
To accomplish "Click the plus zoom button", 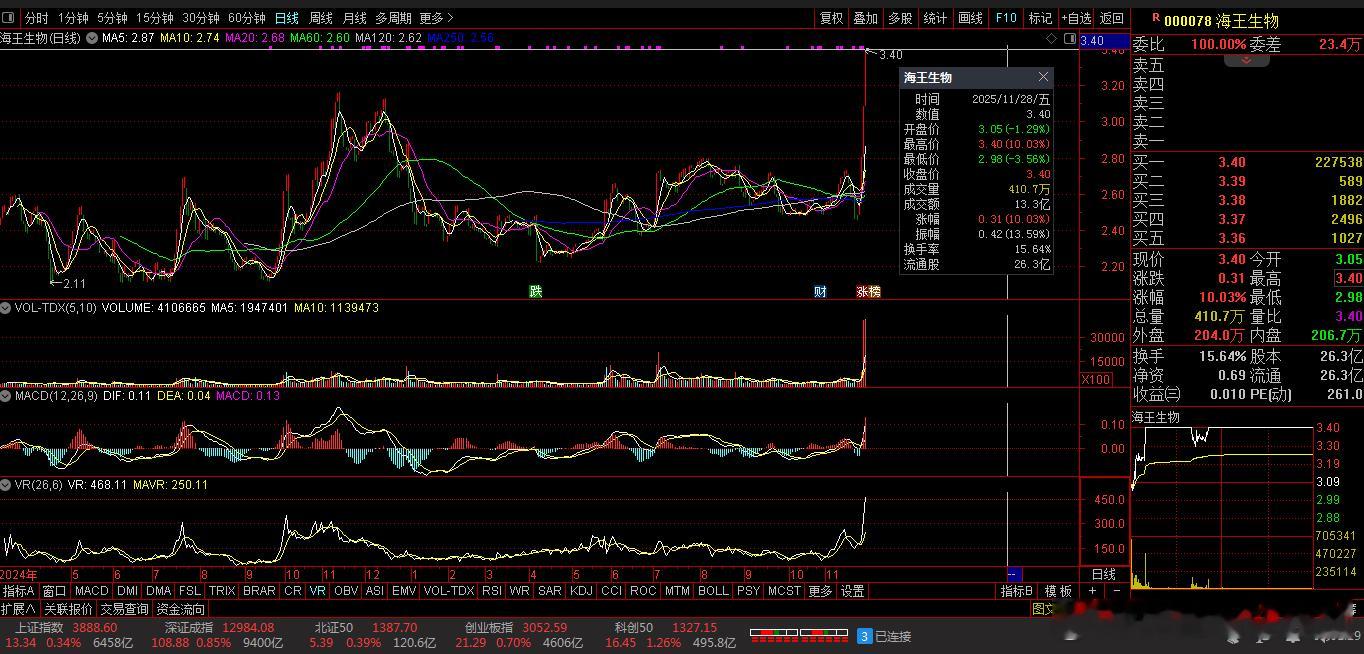I will 1092,591.
